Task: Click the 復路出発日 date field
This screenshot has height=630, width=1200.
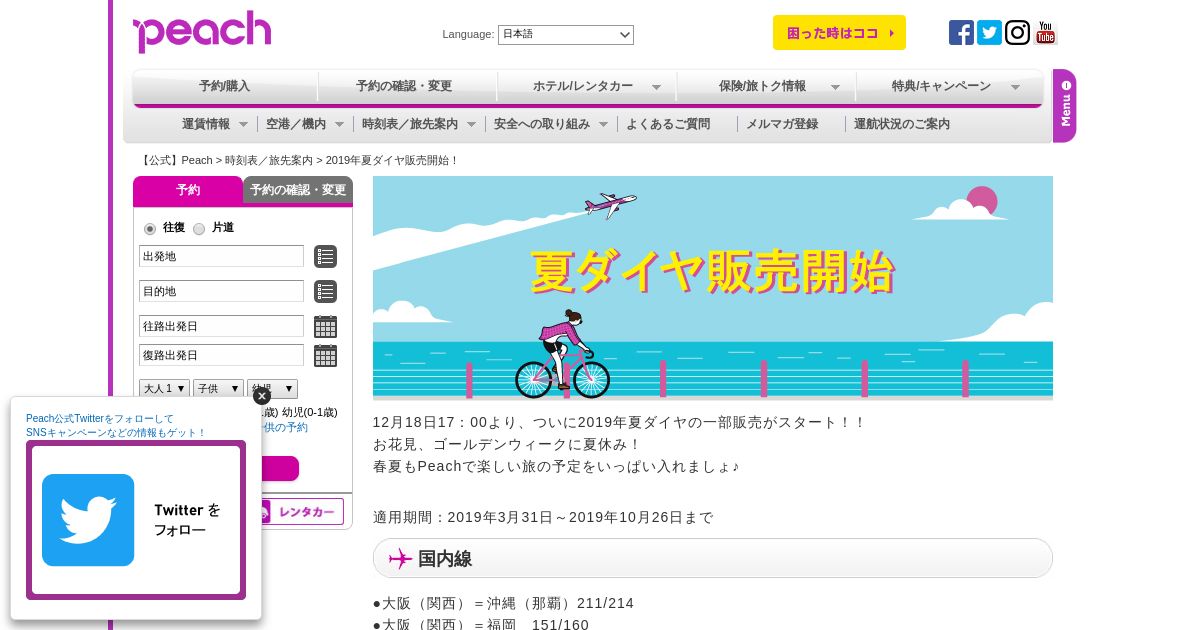Action: (221, 355)
